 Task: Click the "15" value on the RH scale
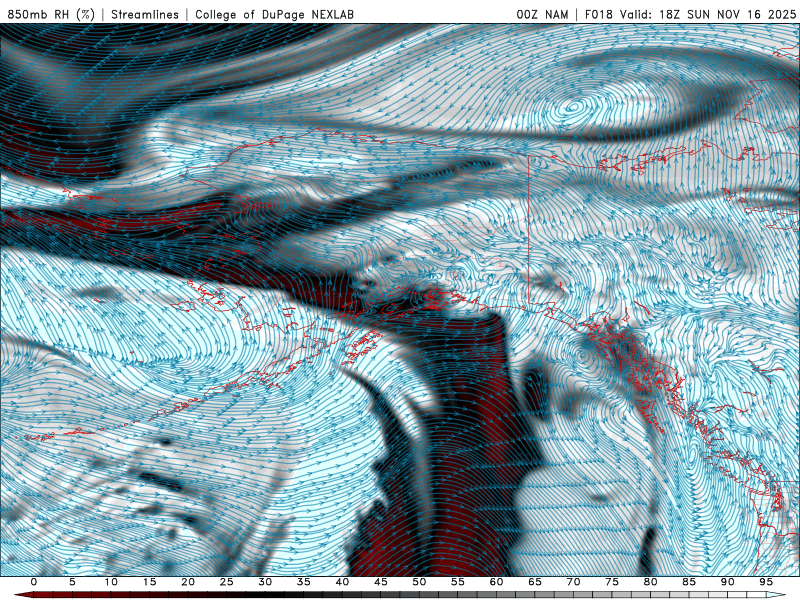click(x=149, y=582)
